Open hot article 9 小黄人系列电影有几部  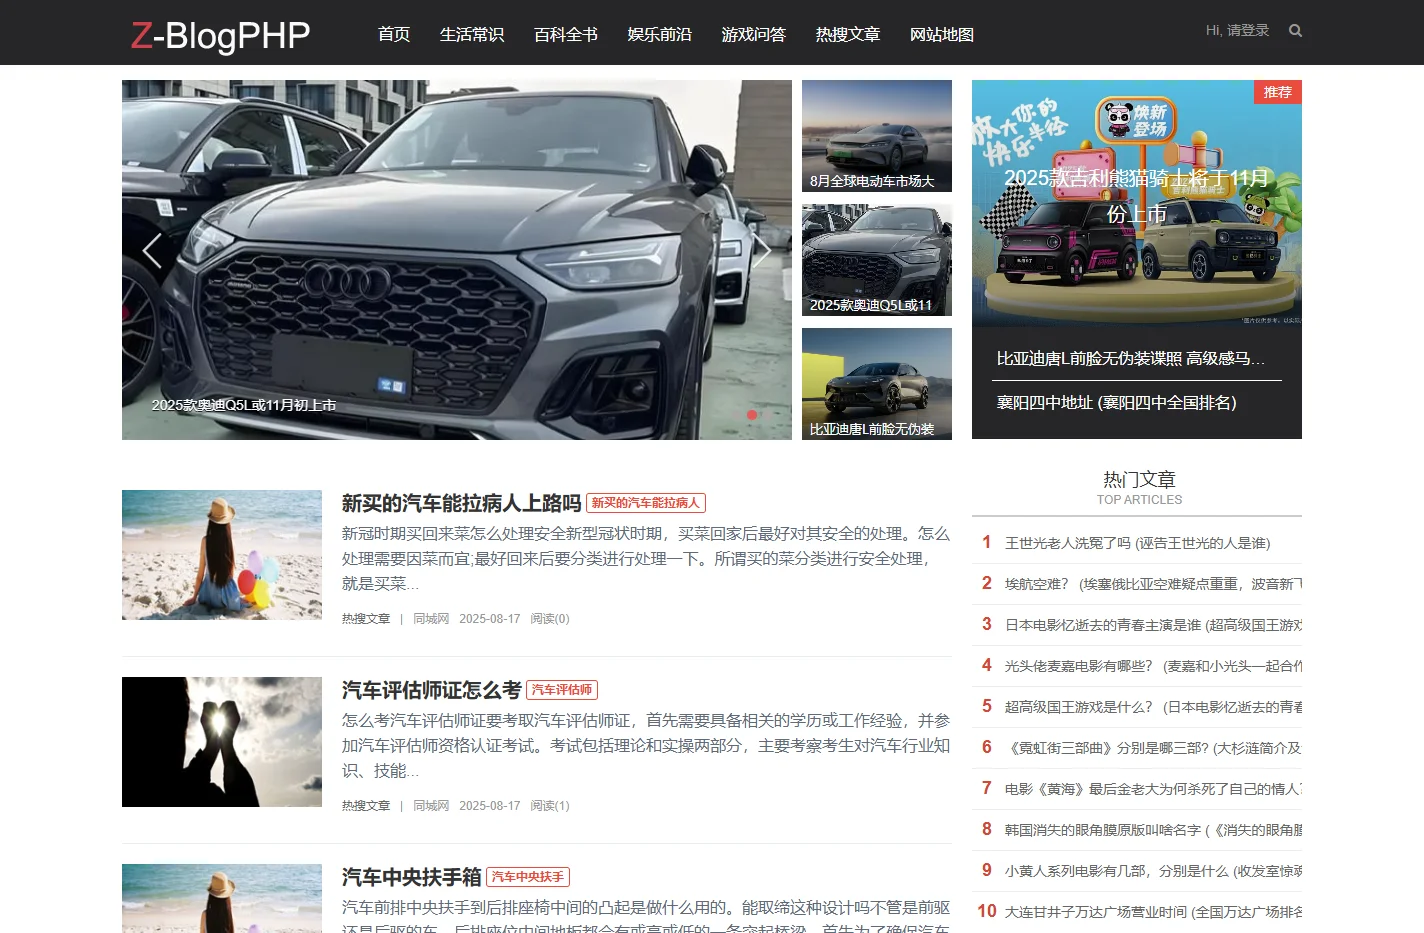point(1153,871)
